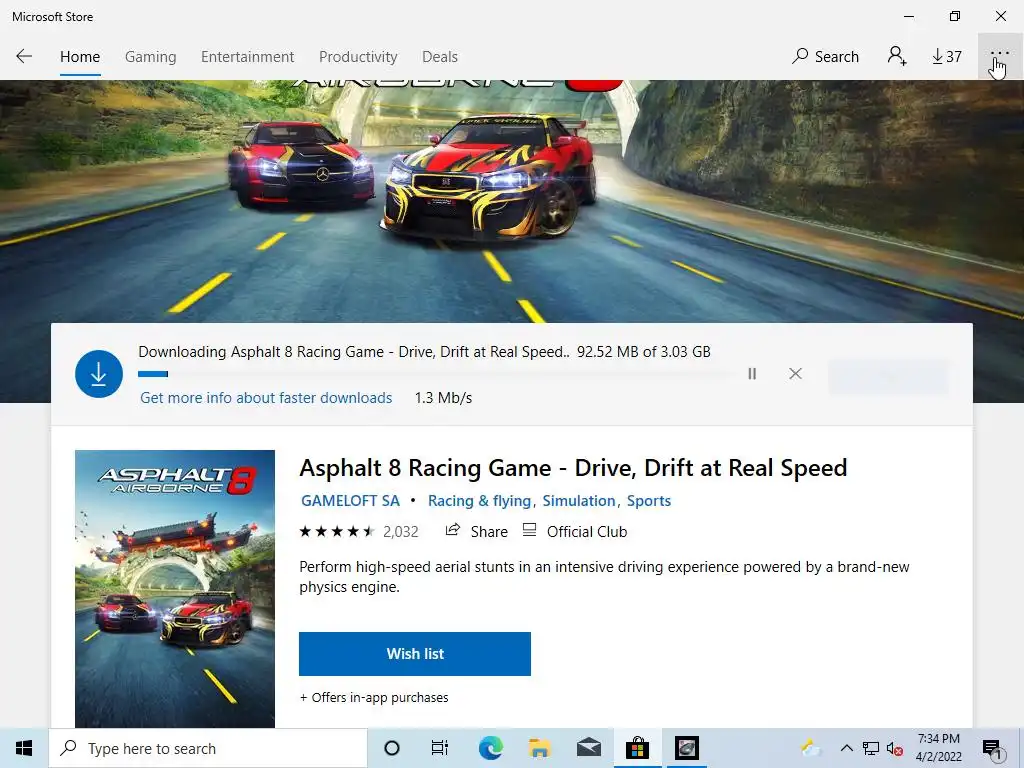Open Get more info about faster downloads

266,398
